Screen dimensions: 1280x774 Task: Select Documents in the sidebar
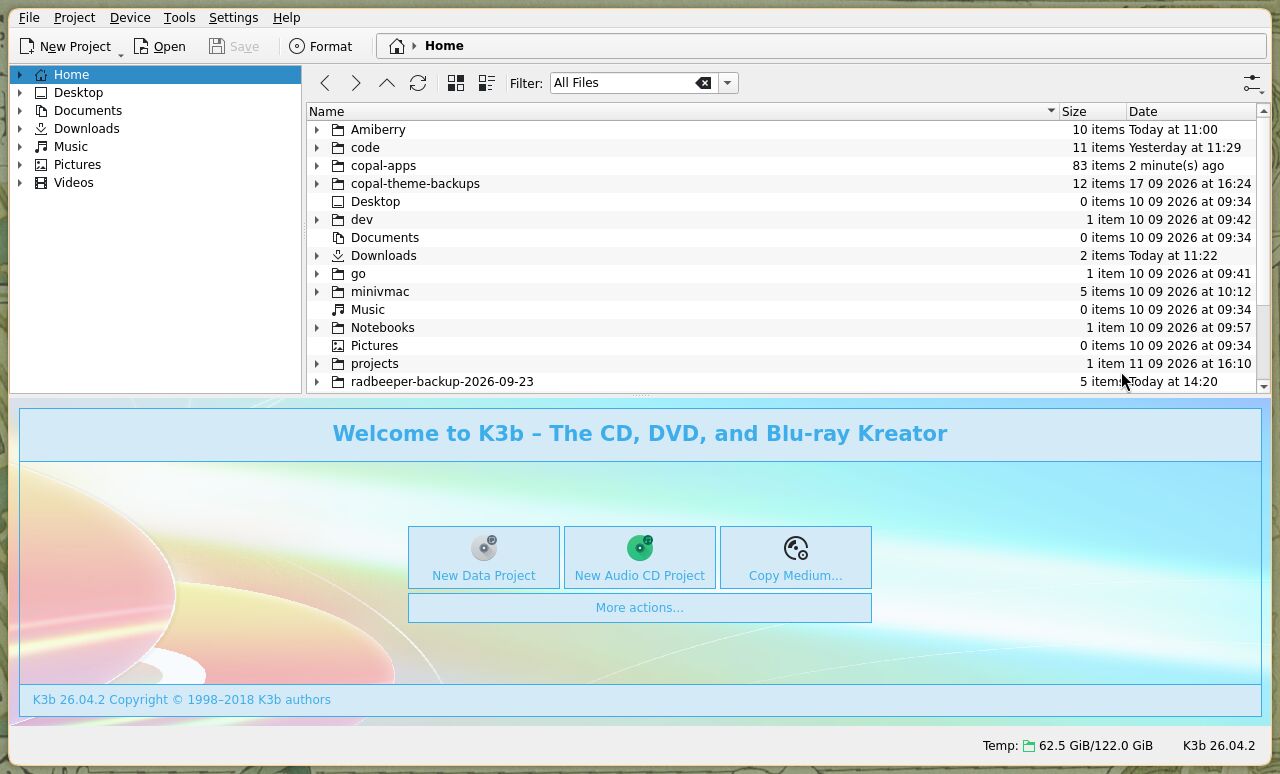(88, 111)
